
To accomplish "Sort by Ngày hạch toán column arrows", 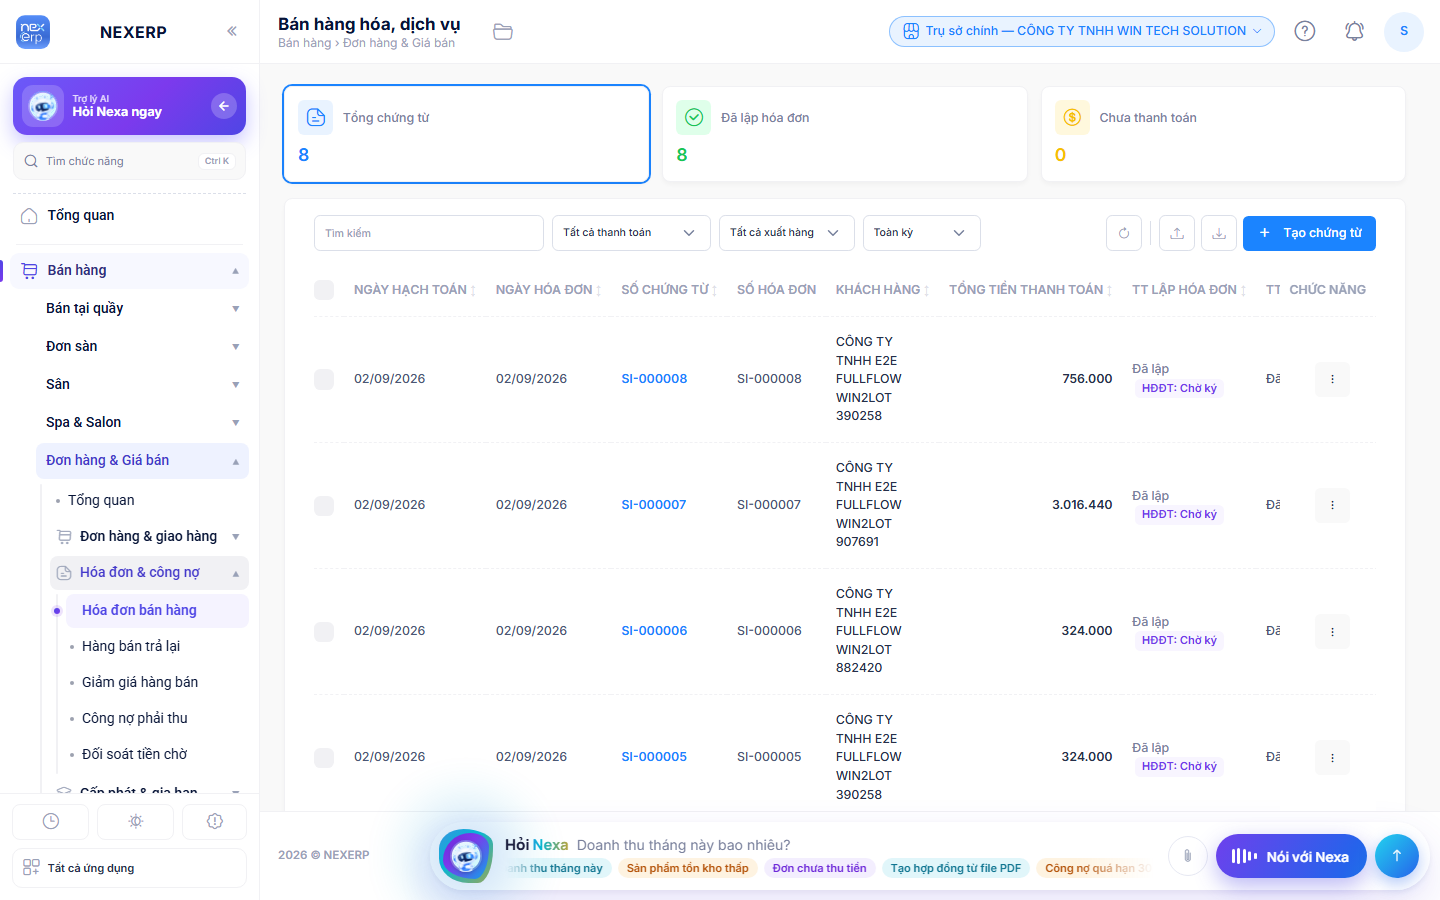I will coord(473,290).
